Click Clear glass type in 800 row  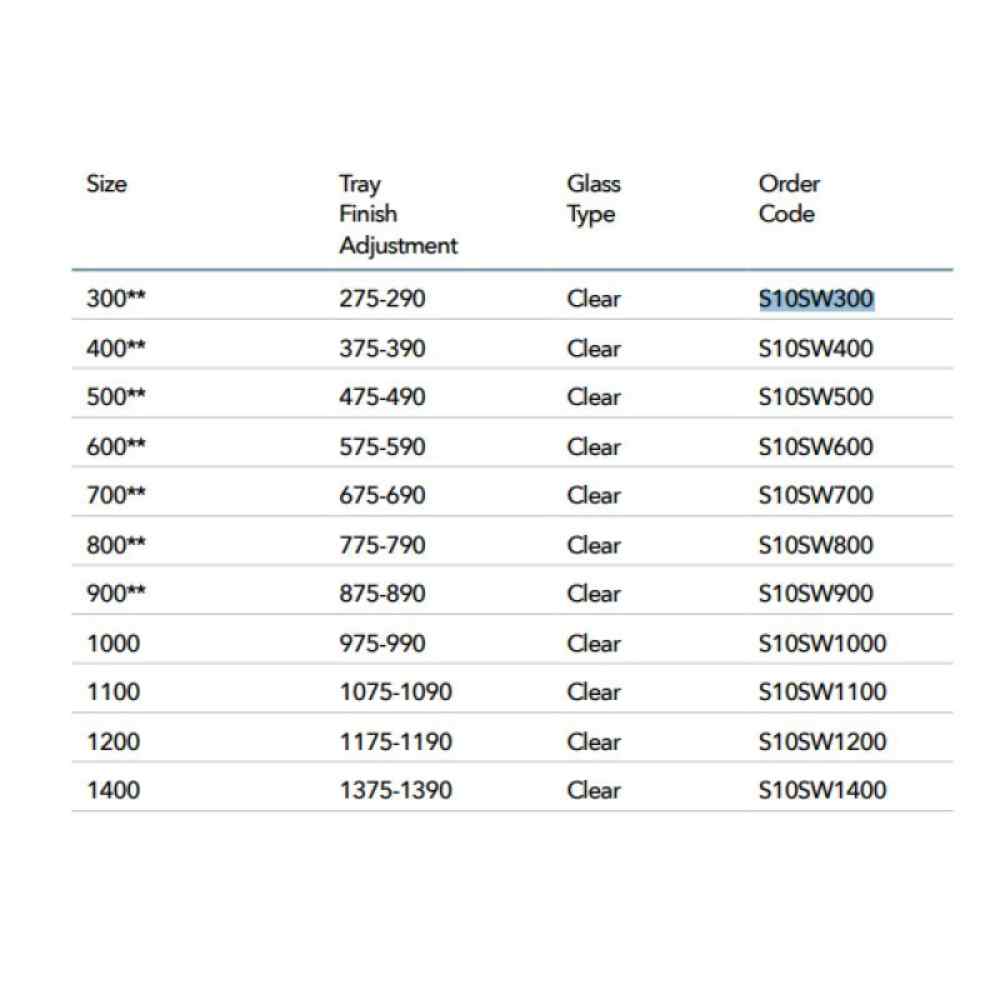click(x=593, y=545)
